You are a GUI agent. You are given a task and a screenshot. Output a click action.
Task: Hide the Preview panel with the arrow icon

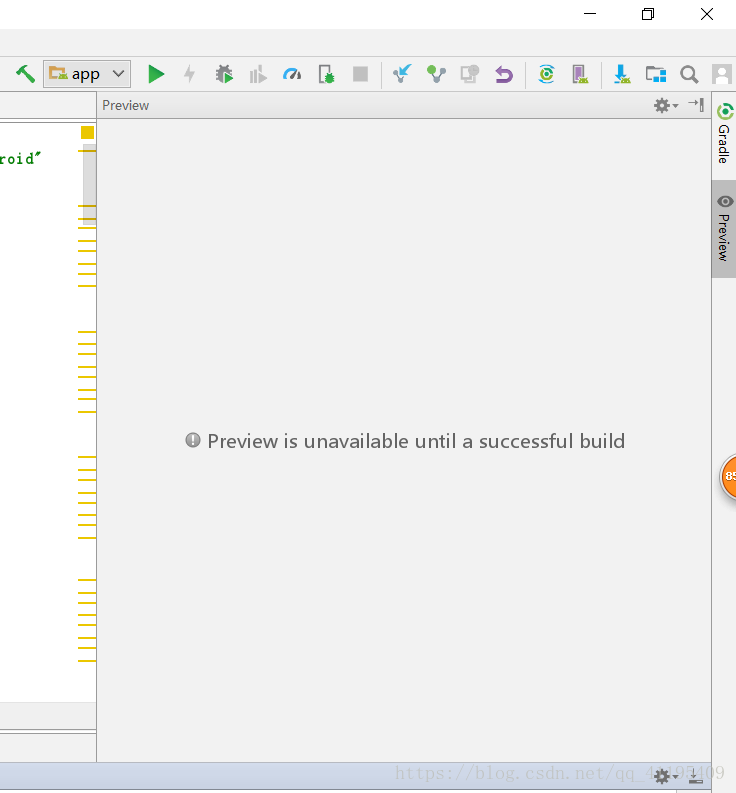697,105
